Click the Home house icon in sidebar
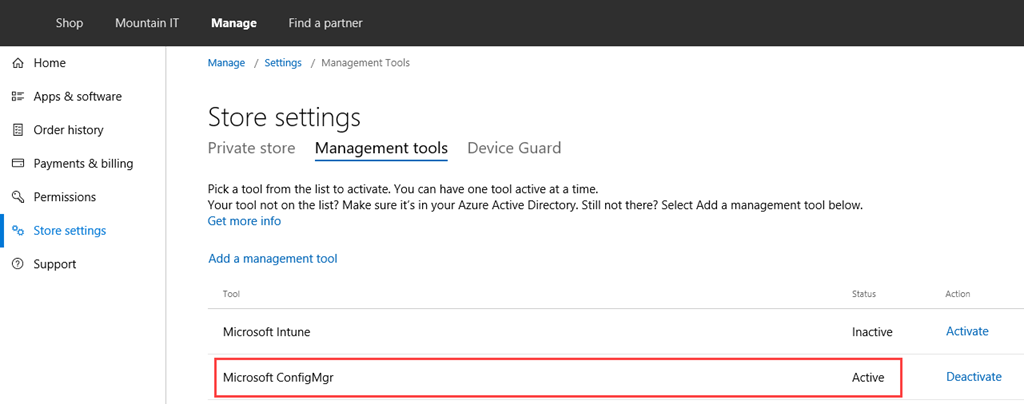The width and height of the screenshot is (1024, 404). pos(17,63)
